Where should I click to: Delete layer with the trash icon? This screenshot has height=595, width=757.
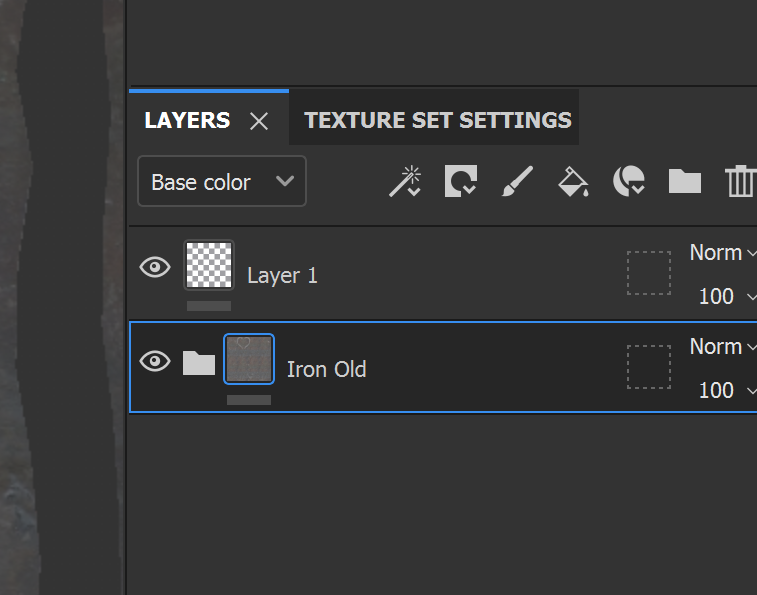pos(741,181)
